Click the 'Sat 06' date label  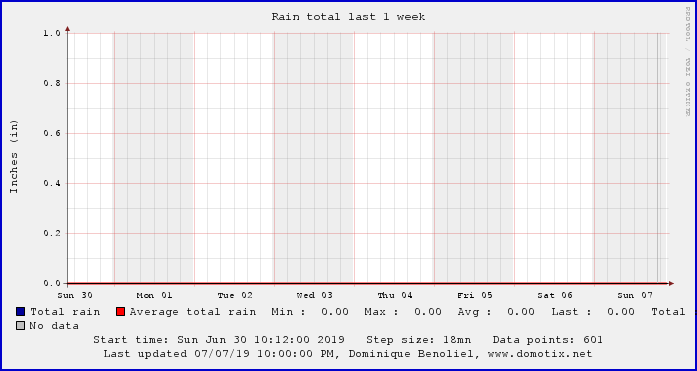click(555, 295)
